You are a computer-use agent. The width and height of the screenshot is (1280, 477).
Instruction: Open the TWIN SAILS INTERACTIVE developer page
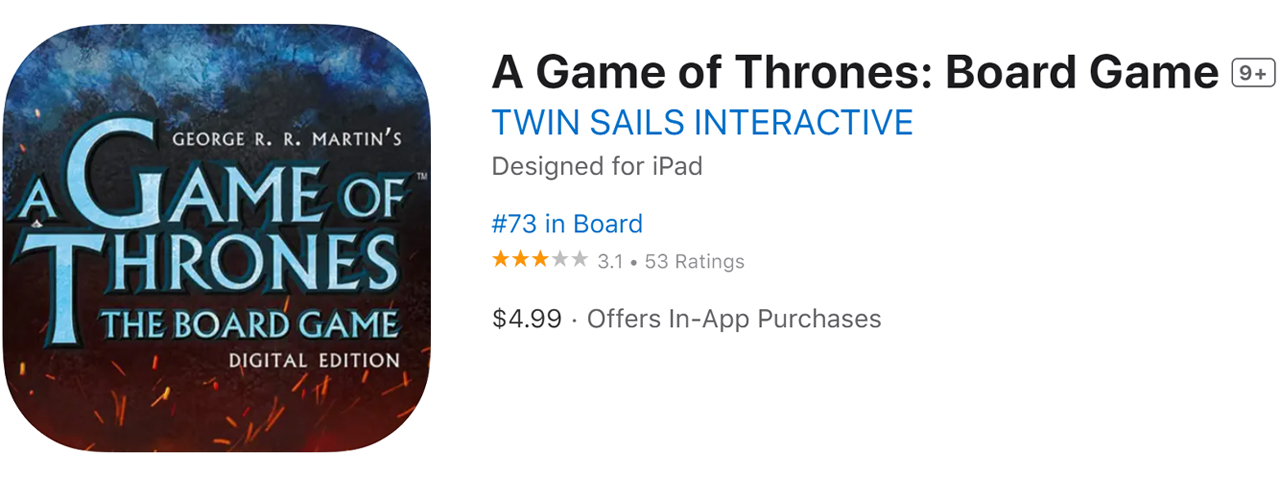click(x=702, y=122)
